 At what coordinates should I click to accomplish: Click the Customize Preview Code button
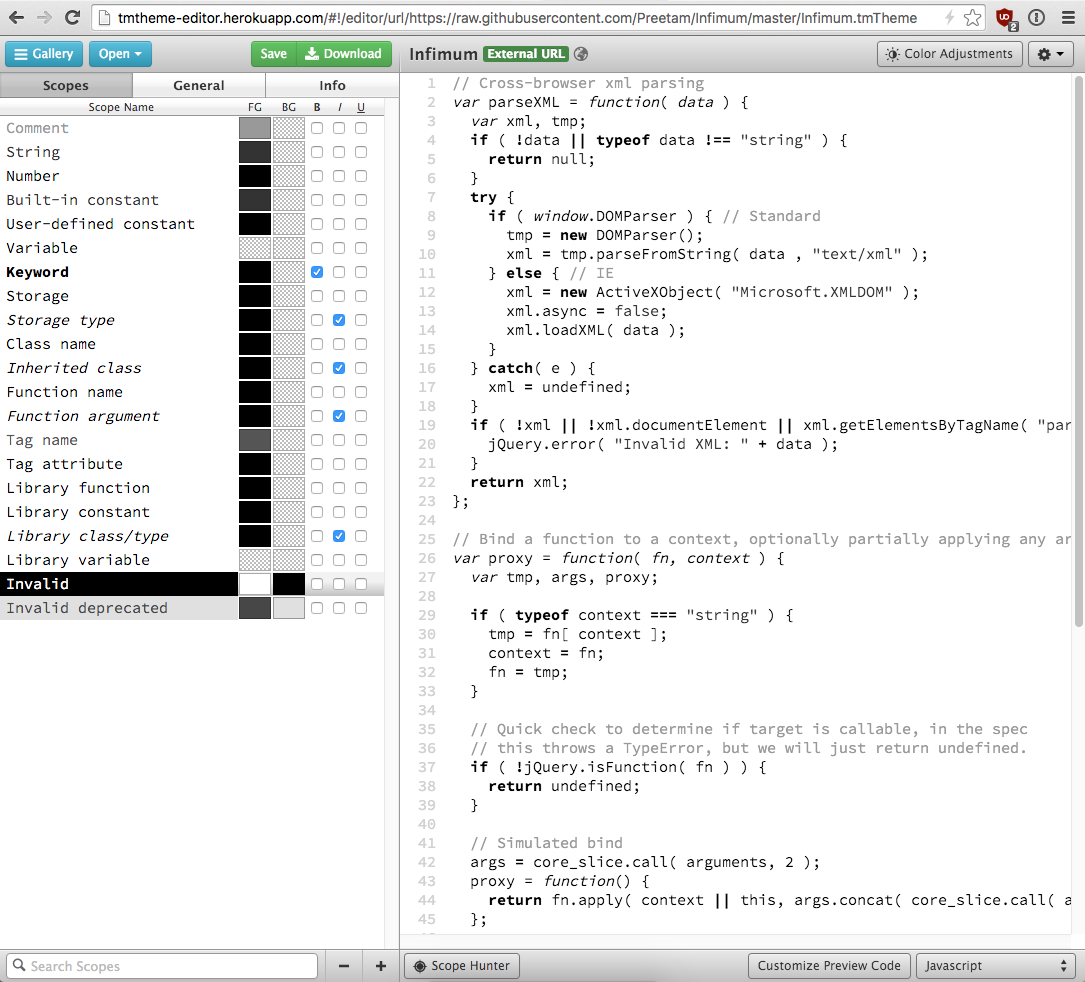[x=829, y=966]
